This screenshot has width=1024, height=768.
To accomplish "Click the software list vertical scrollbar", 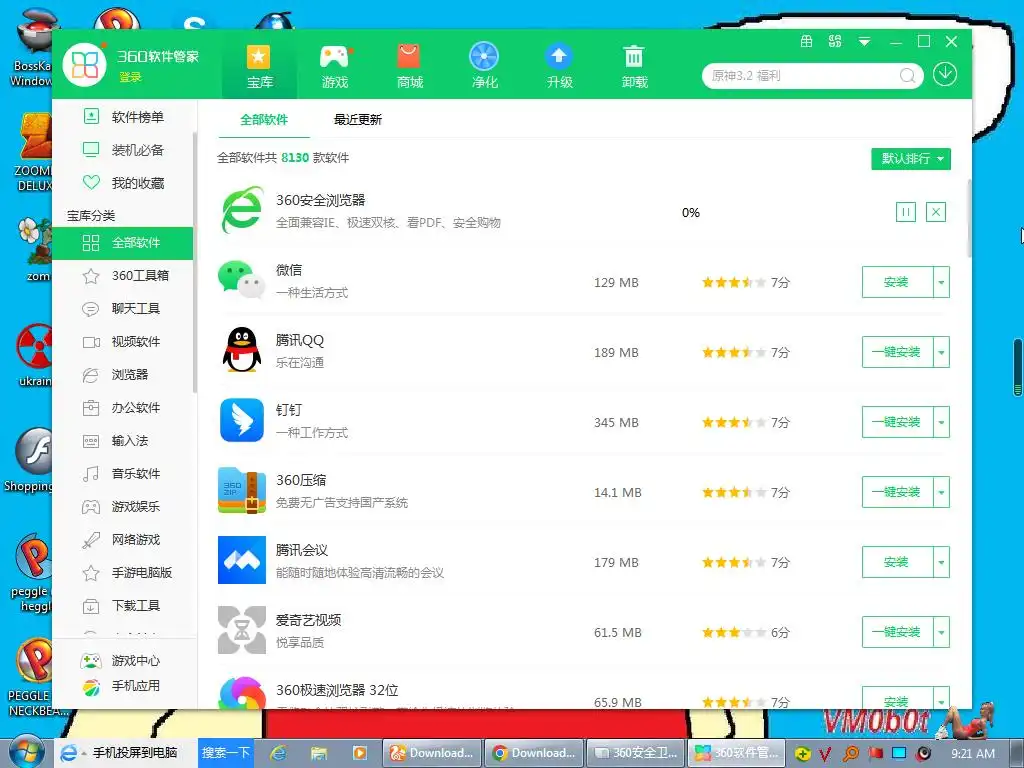I will [969, 219].
